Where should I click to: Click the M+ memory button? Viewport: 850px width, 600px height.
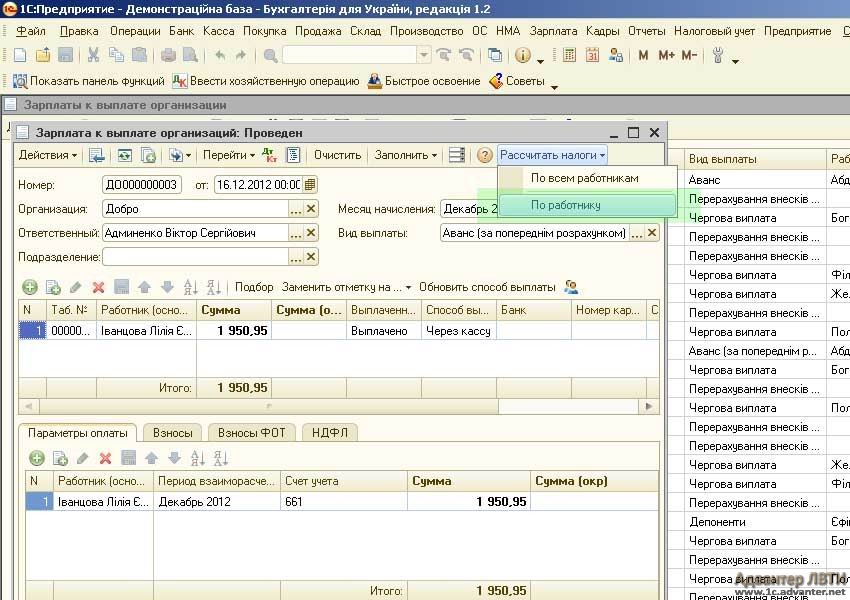tap(666, 55)
